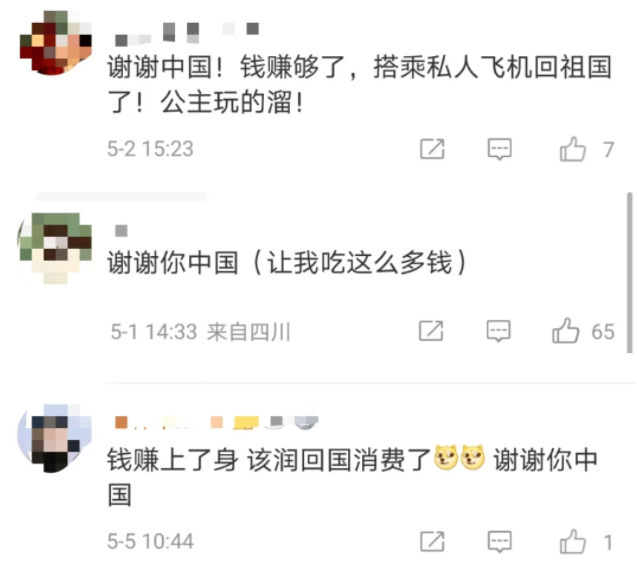The width and height of the screenshot is (637, 584).
Task: Open first commenter's pixelated avatar
Action: point(56,43)
